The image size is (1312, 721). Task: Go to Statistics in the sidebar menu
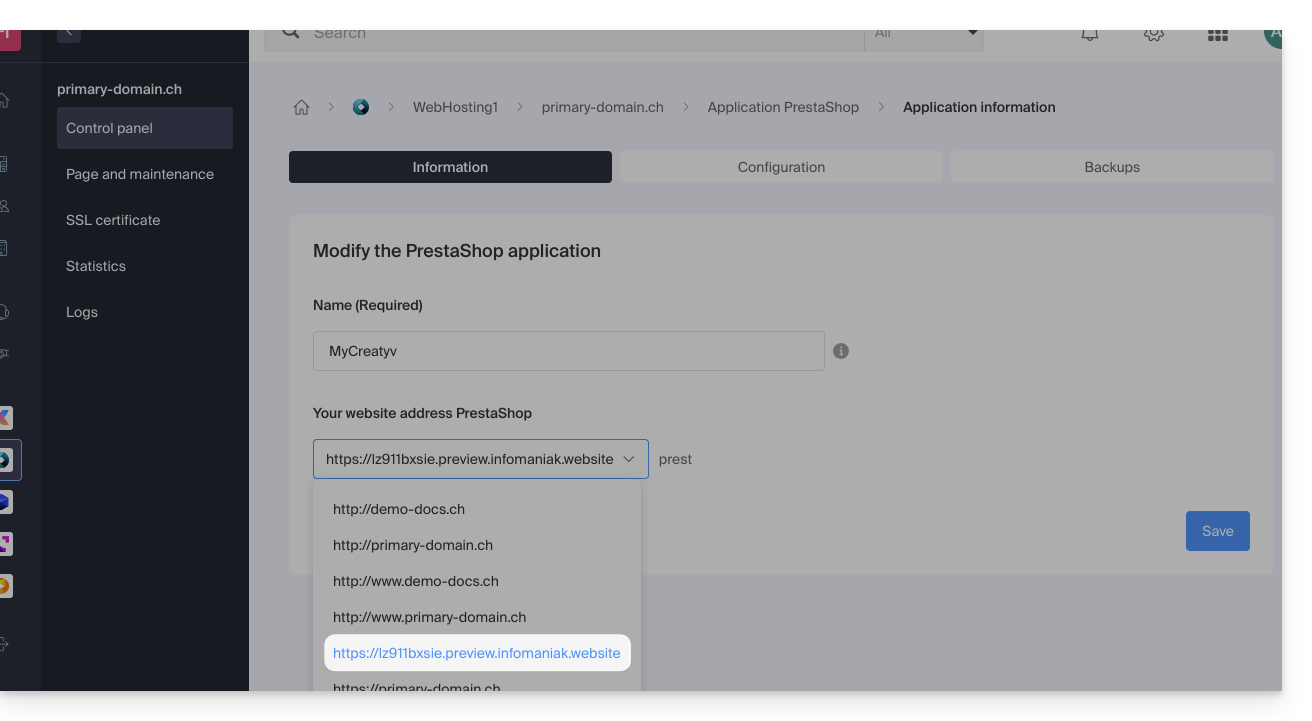(x=96, y=266)
